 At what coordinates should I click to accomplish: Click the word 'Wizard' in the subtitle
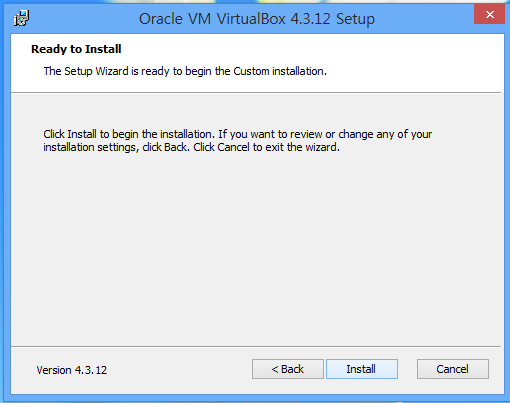tap(112, 71)
